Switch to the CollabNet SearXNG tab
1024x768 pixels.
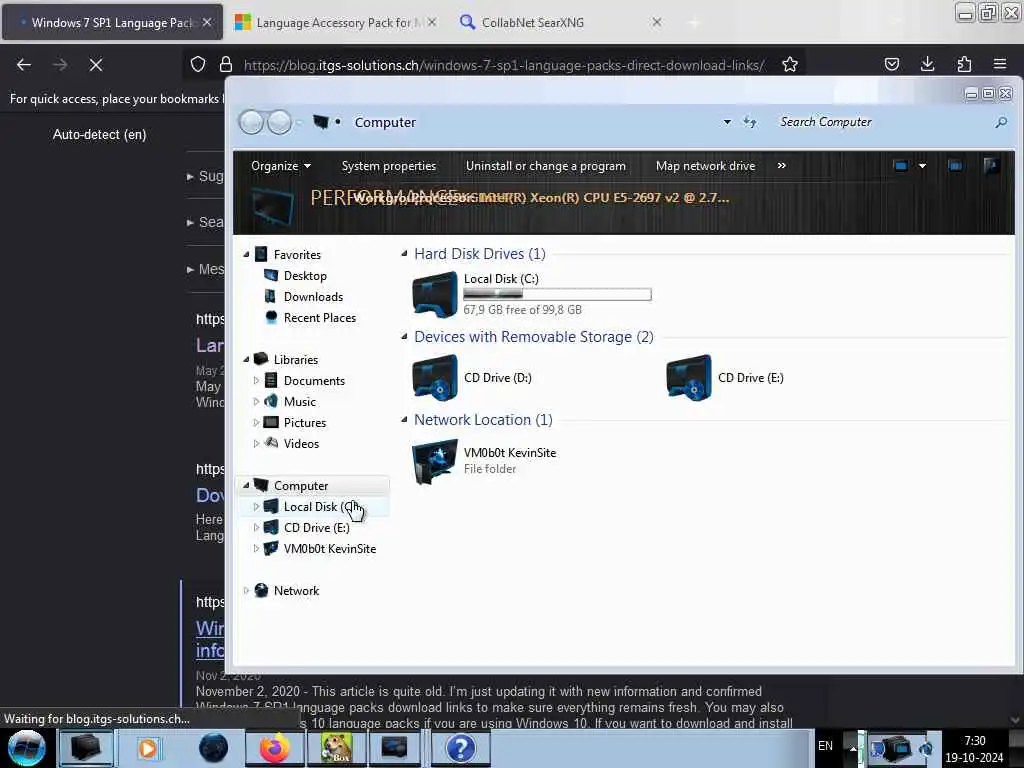click(x=532, y=22)
